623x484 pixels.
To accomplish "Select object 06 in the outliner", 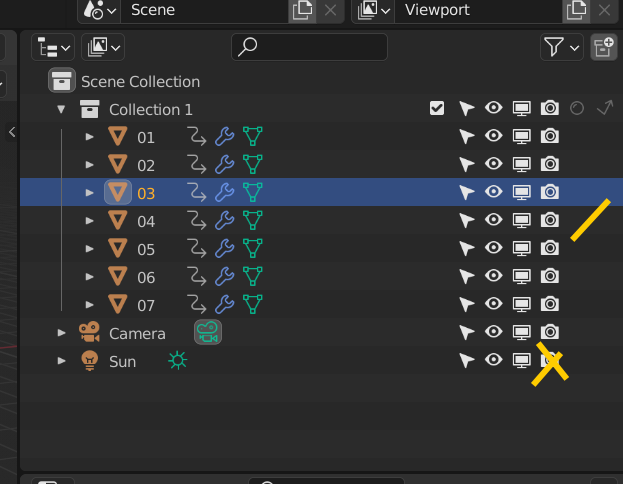I will [x=146, y=277].
